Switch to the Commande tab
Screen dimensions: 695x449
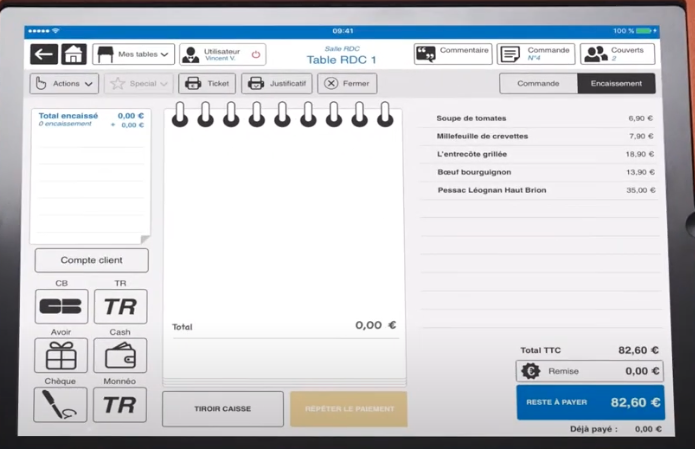(x=538, y=84)
